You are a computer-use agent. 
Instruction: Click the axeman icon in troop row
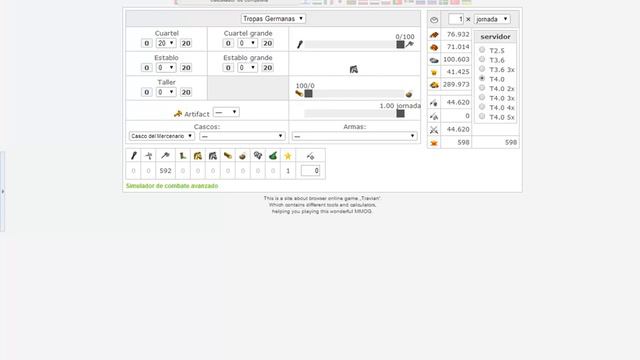[165, 156]
